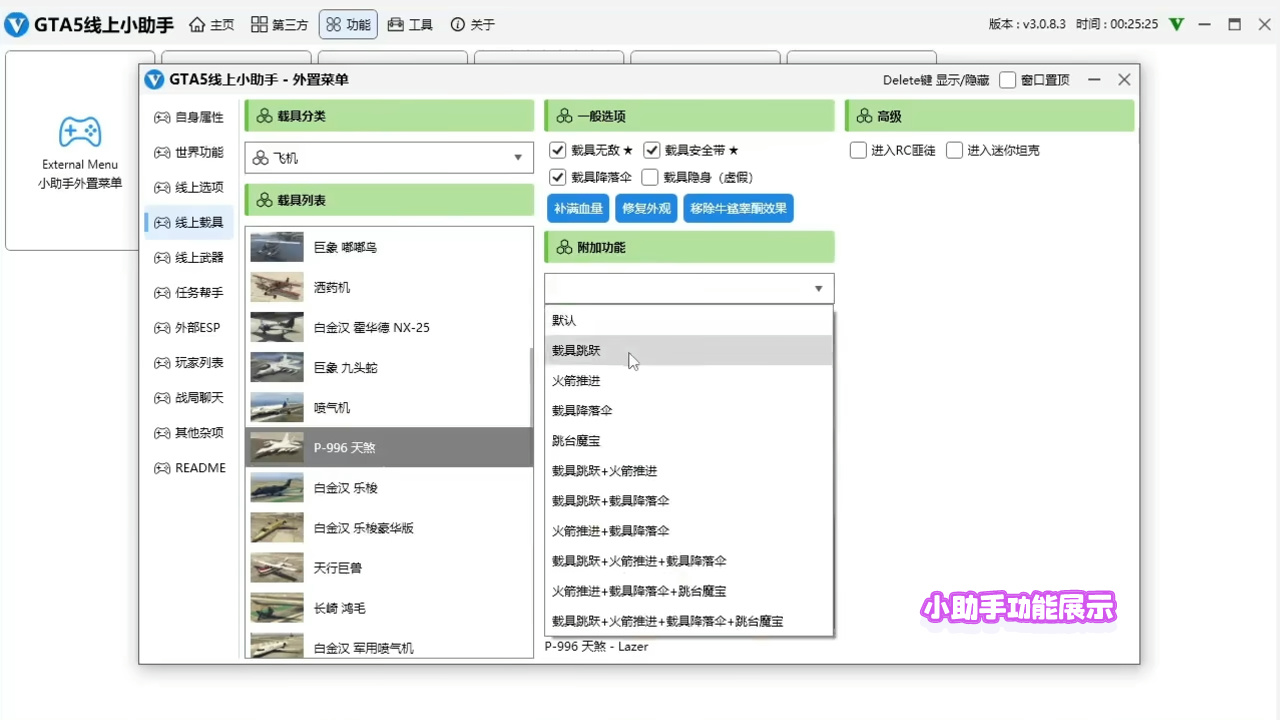Click the gamepad icon beside 自身属性
The image size is (1280, 720).
(x=162, y=117)
